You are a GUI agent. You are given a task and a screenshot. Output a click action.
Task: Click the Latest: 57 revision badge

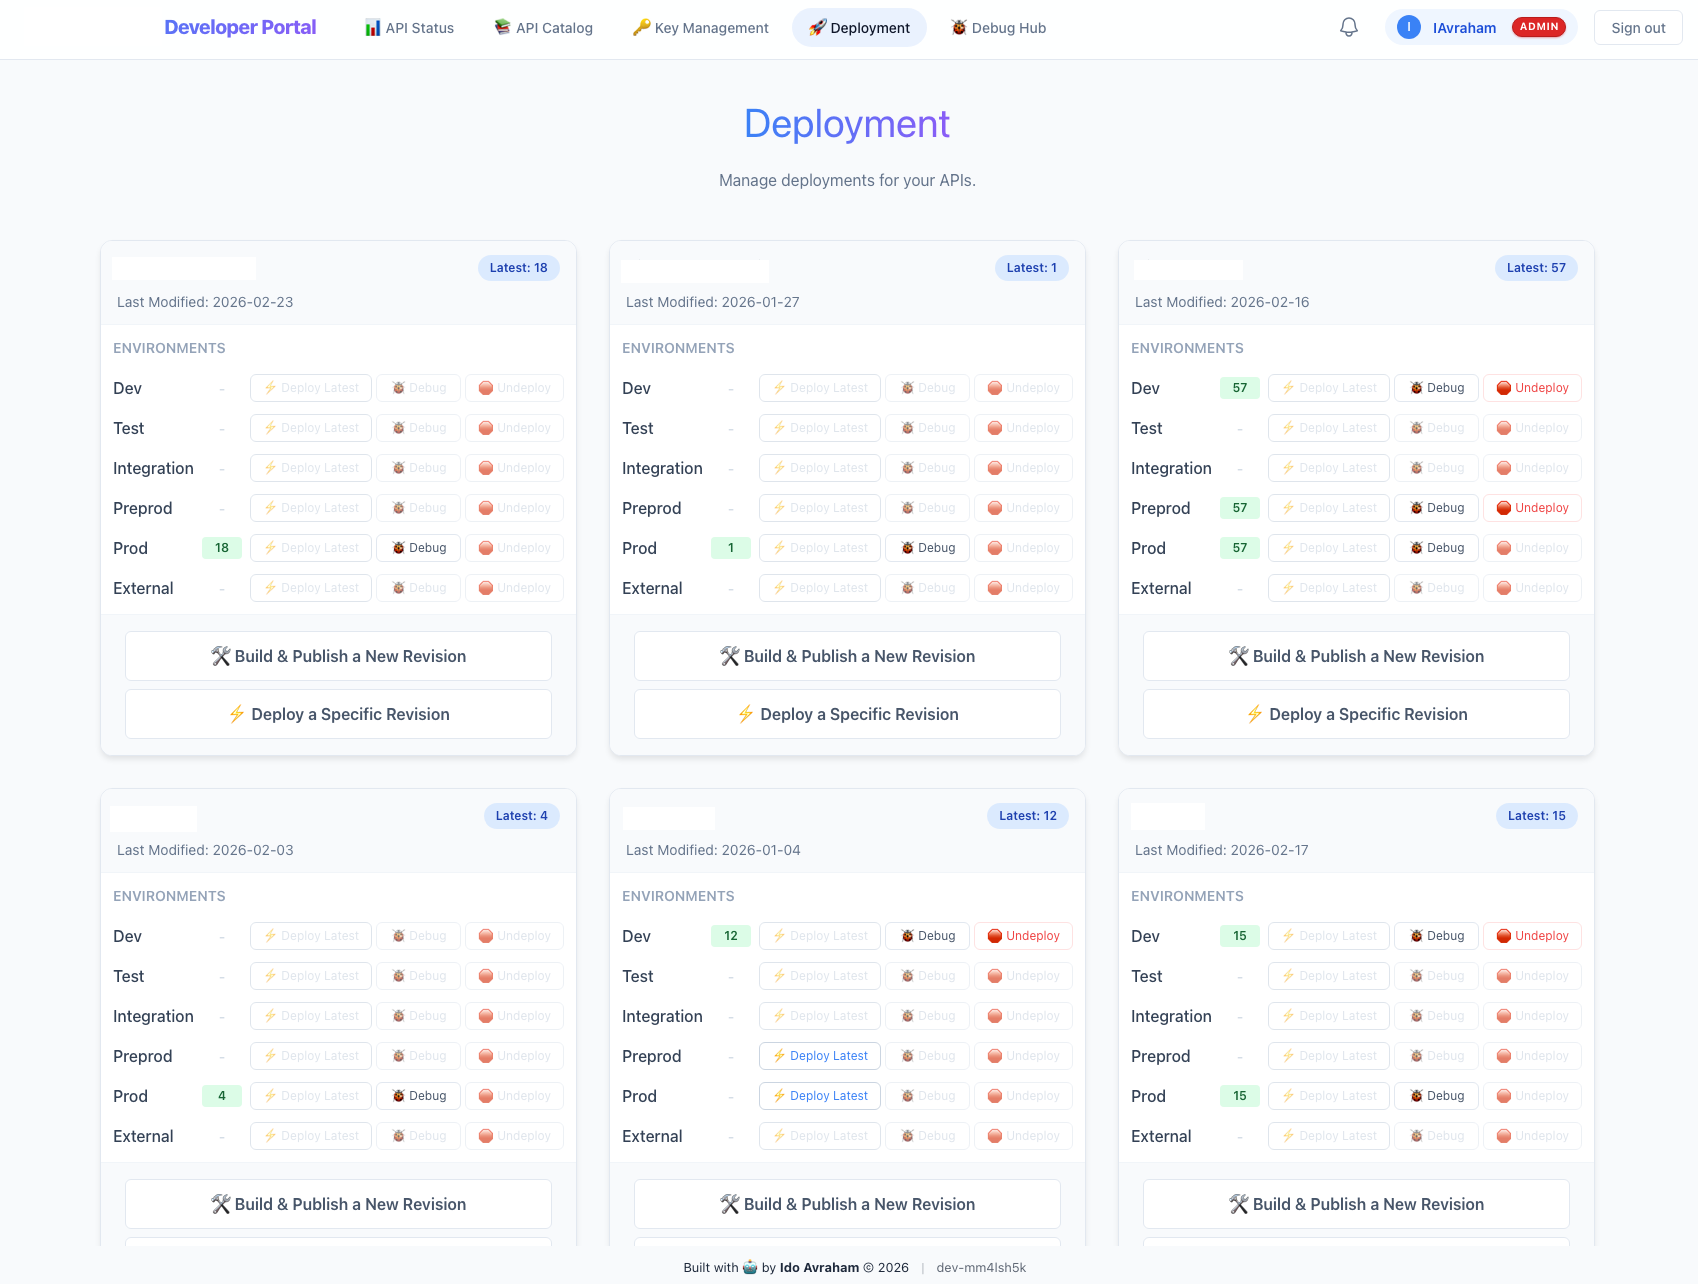(1536, 267)
